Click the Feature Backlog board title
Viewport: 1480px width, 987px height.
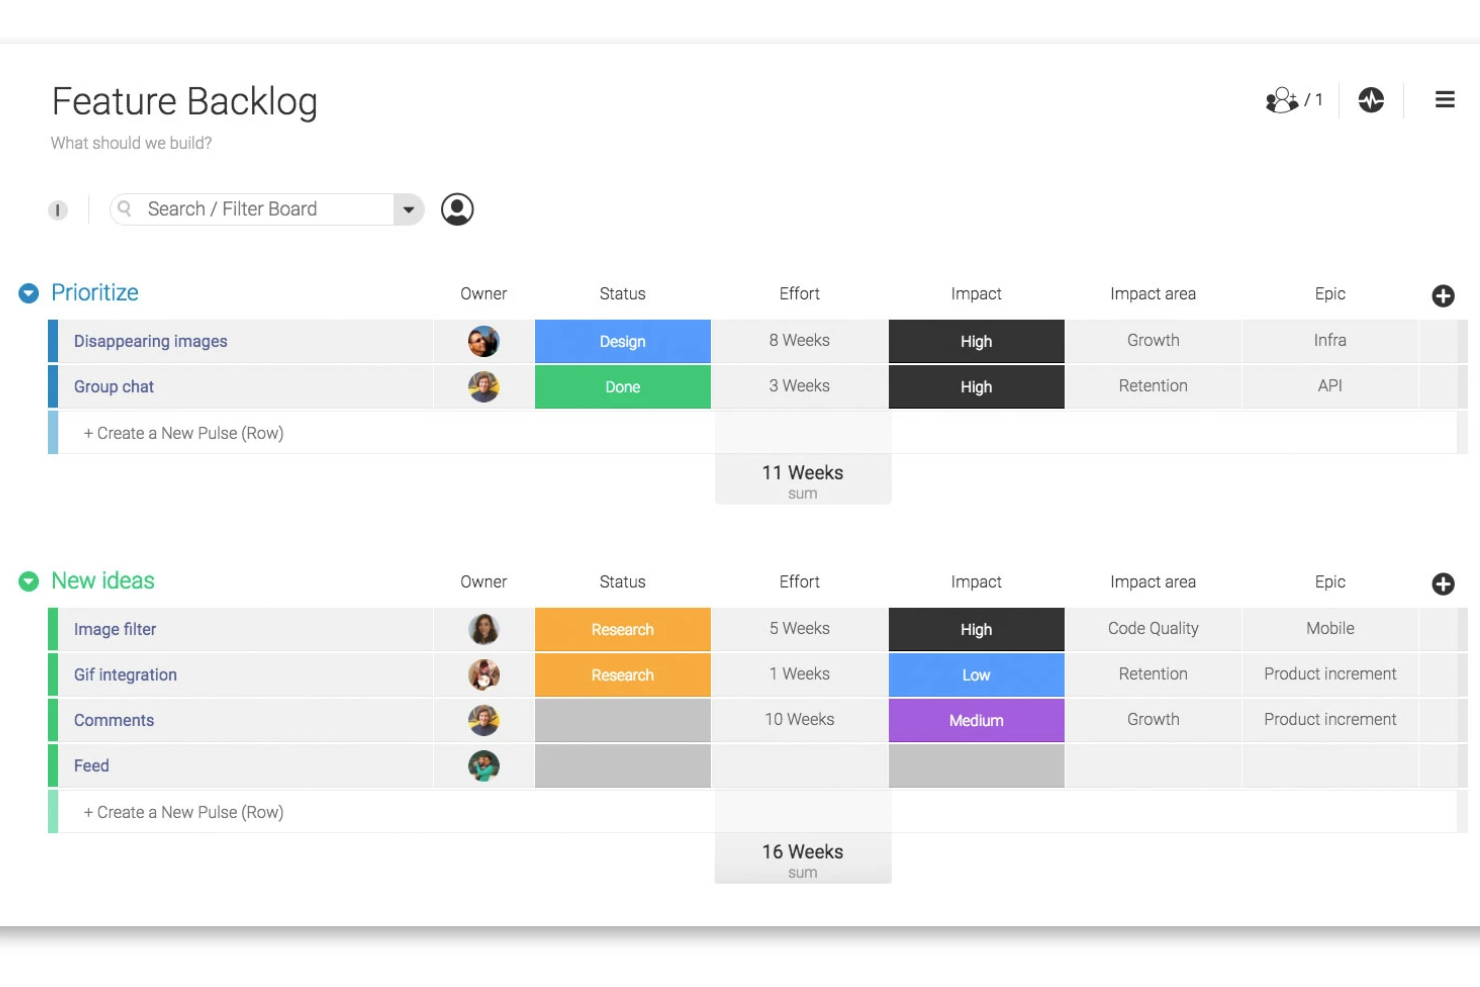[x=185, y=102]
